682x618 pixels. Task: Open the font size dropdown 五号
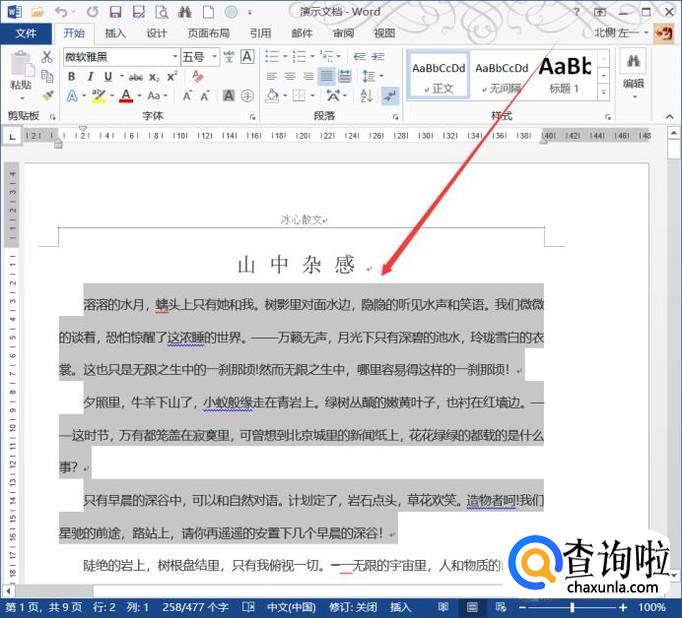(x=213, y=57)
